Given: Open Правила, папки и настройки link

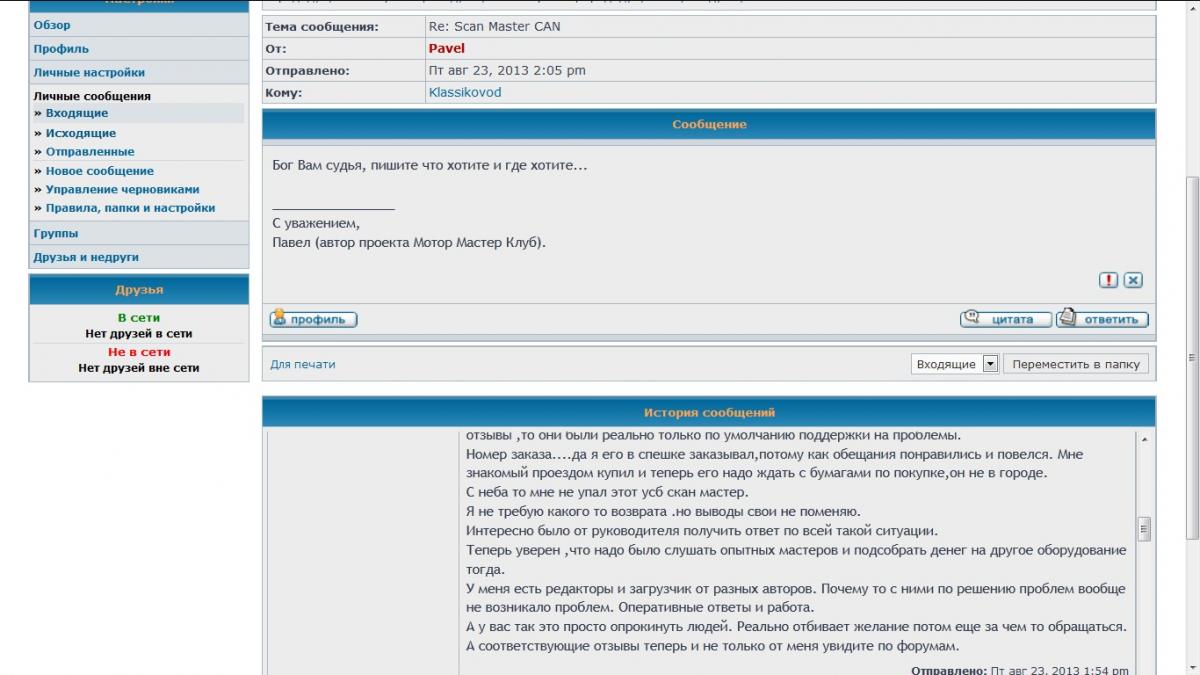Looking at the screenshot, I should pos(130,208).
